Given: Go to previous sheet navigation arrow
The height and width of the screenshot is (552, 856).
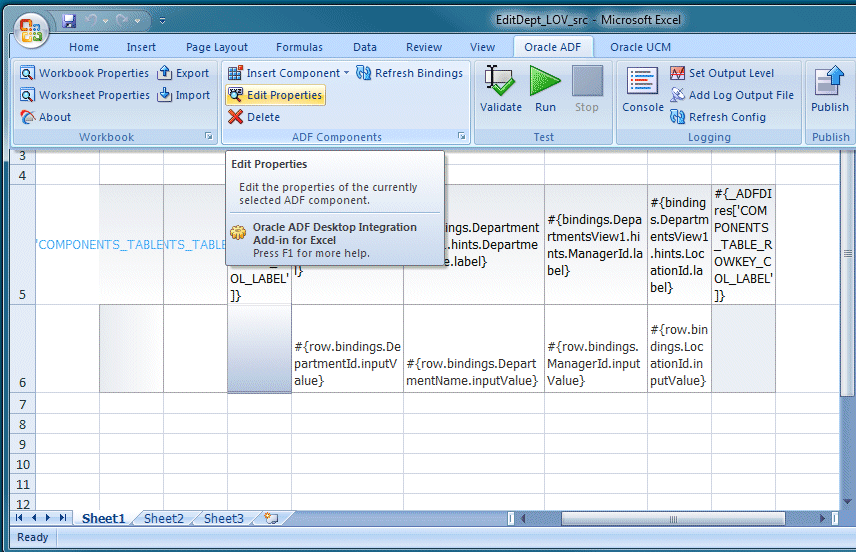Looking at the screenshot, I should click(x=34, y=518).
